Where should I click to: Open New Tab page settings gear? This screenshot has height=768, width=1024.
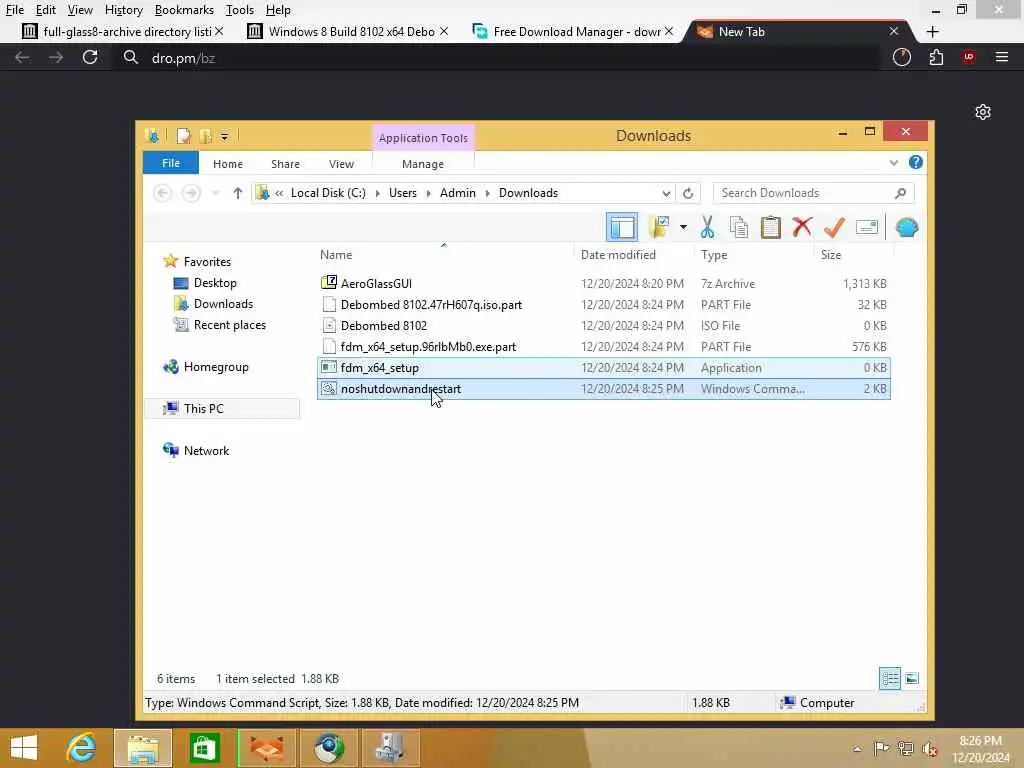pyautogui.click(x=983, y=112)
